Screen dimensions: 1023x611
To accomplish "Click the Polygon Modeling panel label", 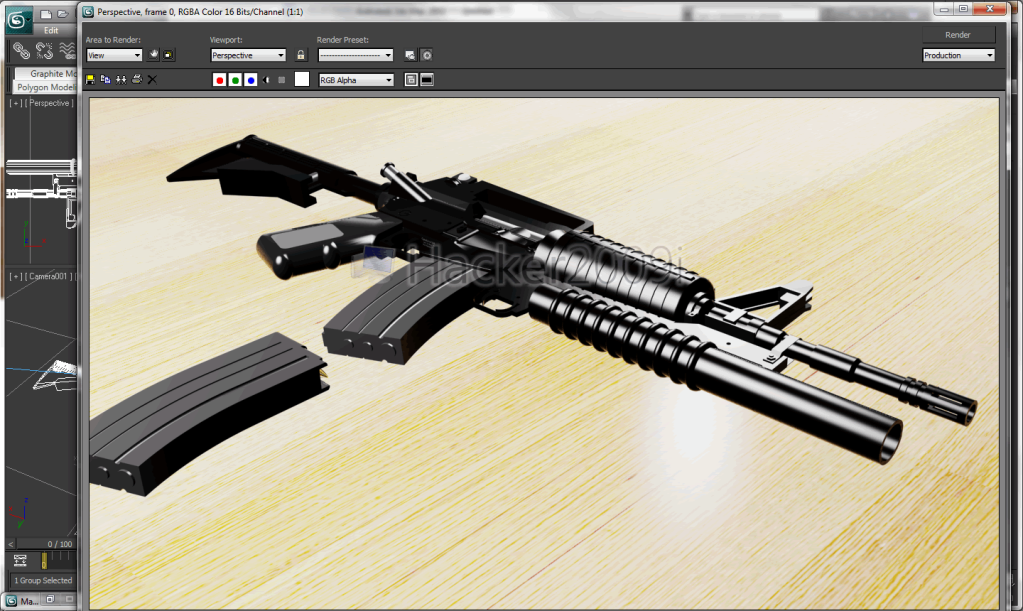I will (x=46, y=87).
